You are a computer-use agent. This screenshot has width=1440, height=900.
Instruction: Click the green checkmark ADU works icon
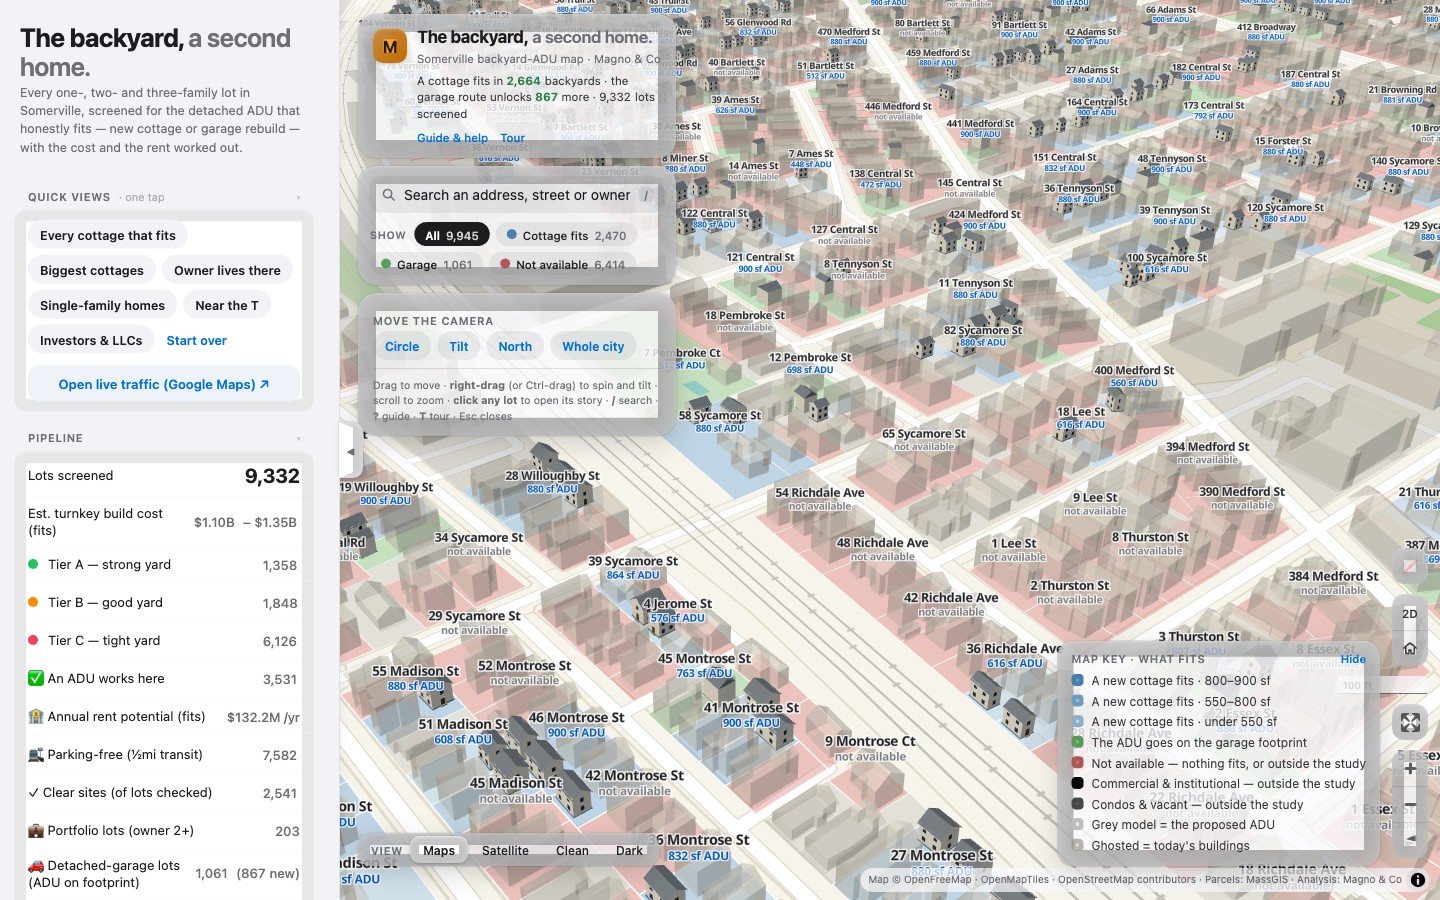click(36, 678)
